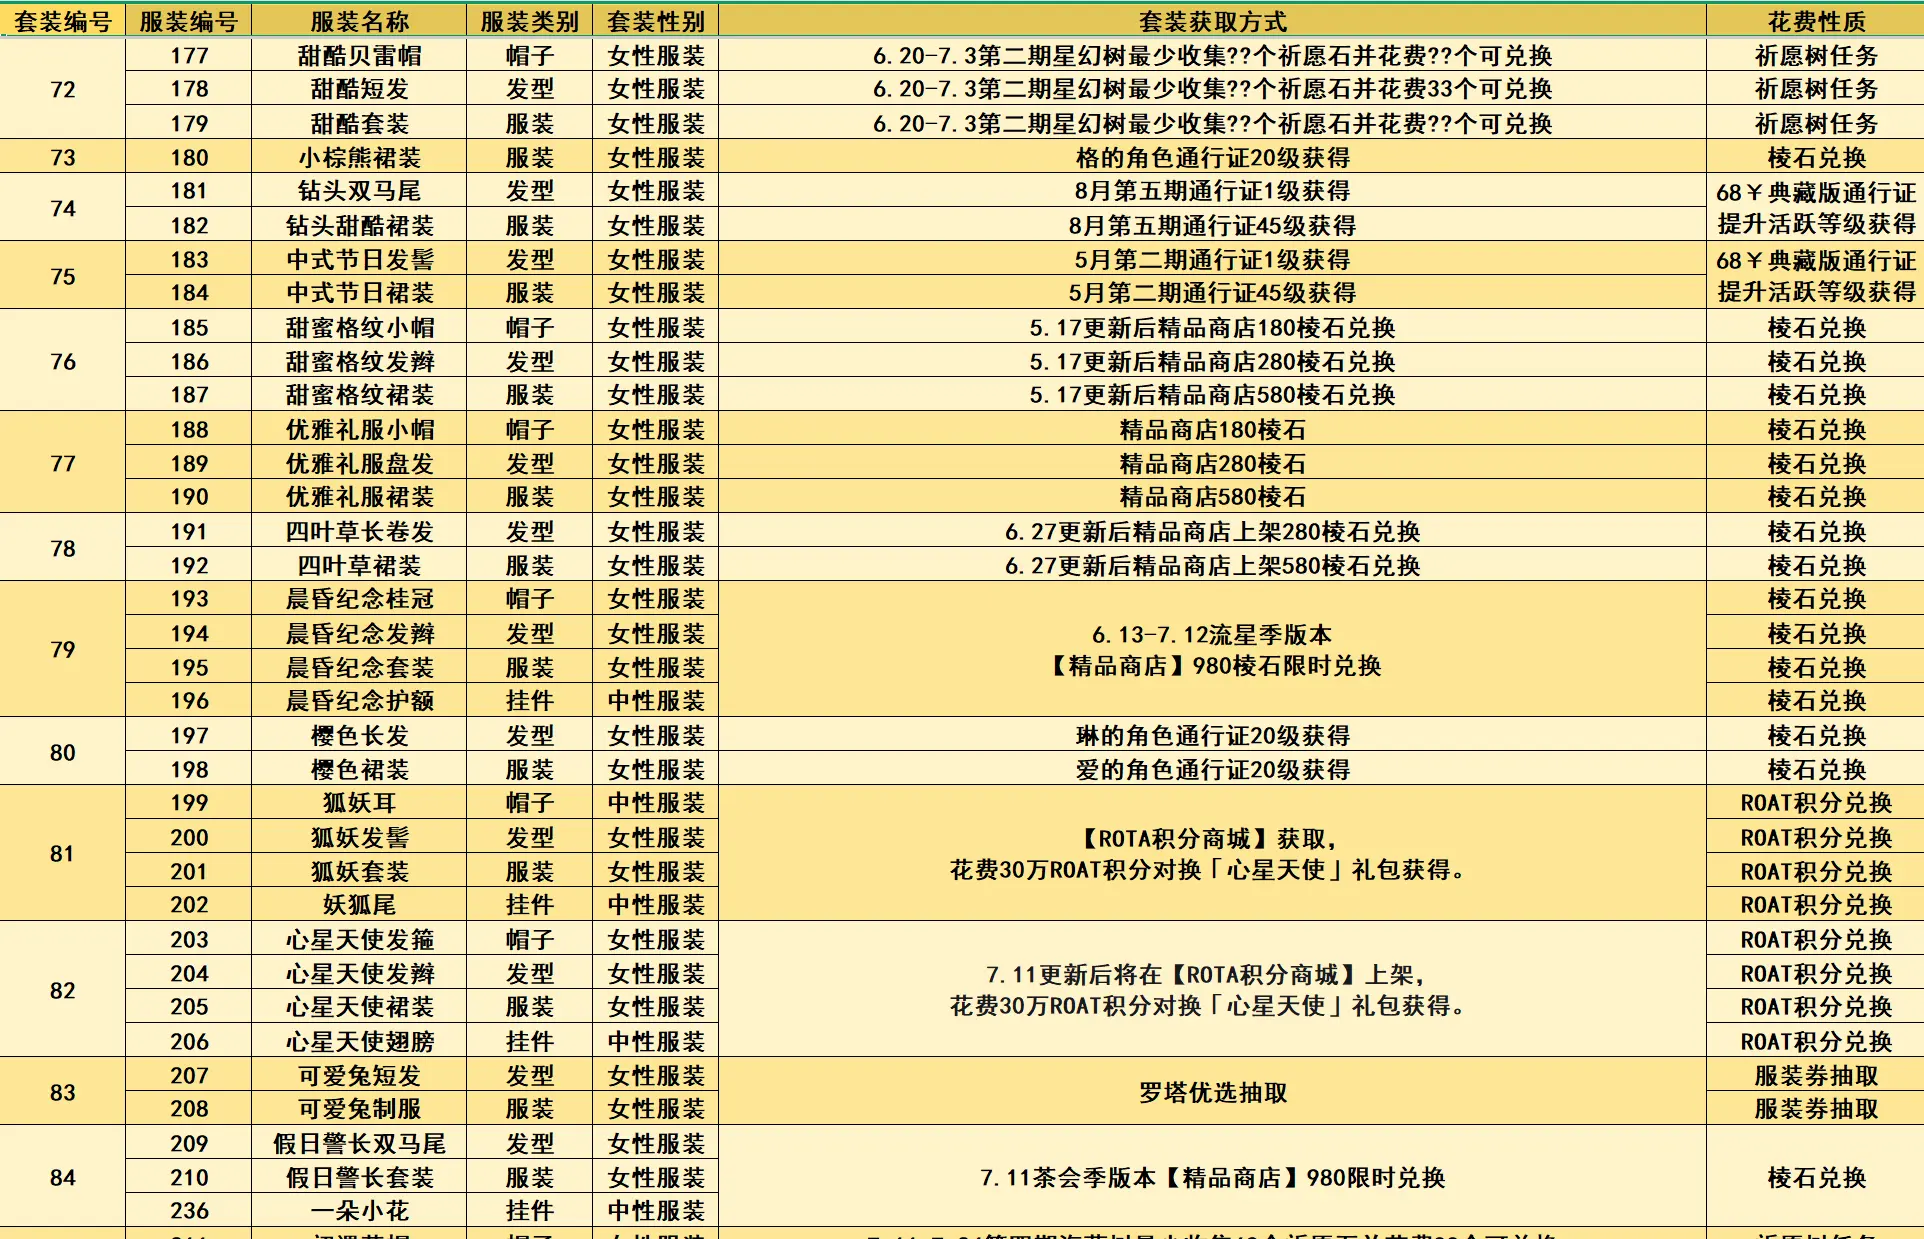Viewport: 1924px width, 1239px height.
Task: Select cell containing 甜酷贝雷帽
Action: (359, 56)
